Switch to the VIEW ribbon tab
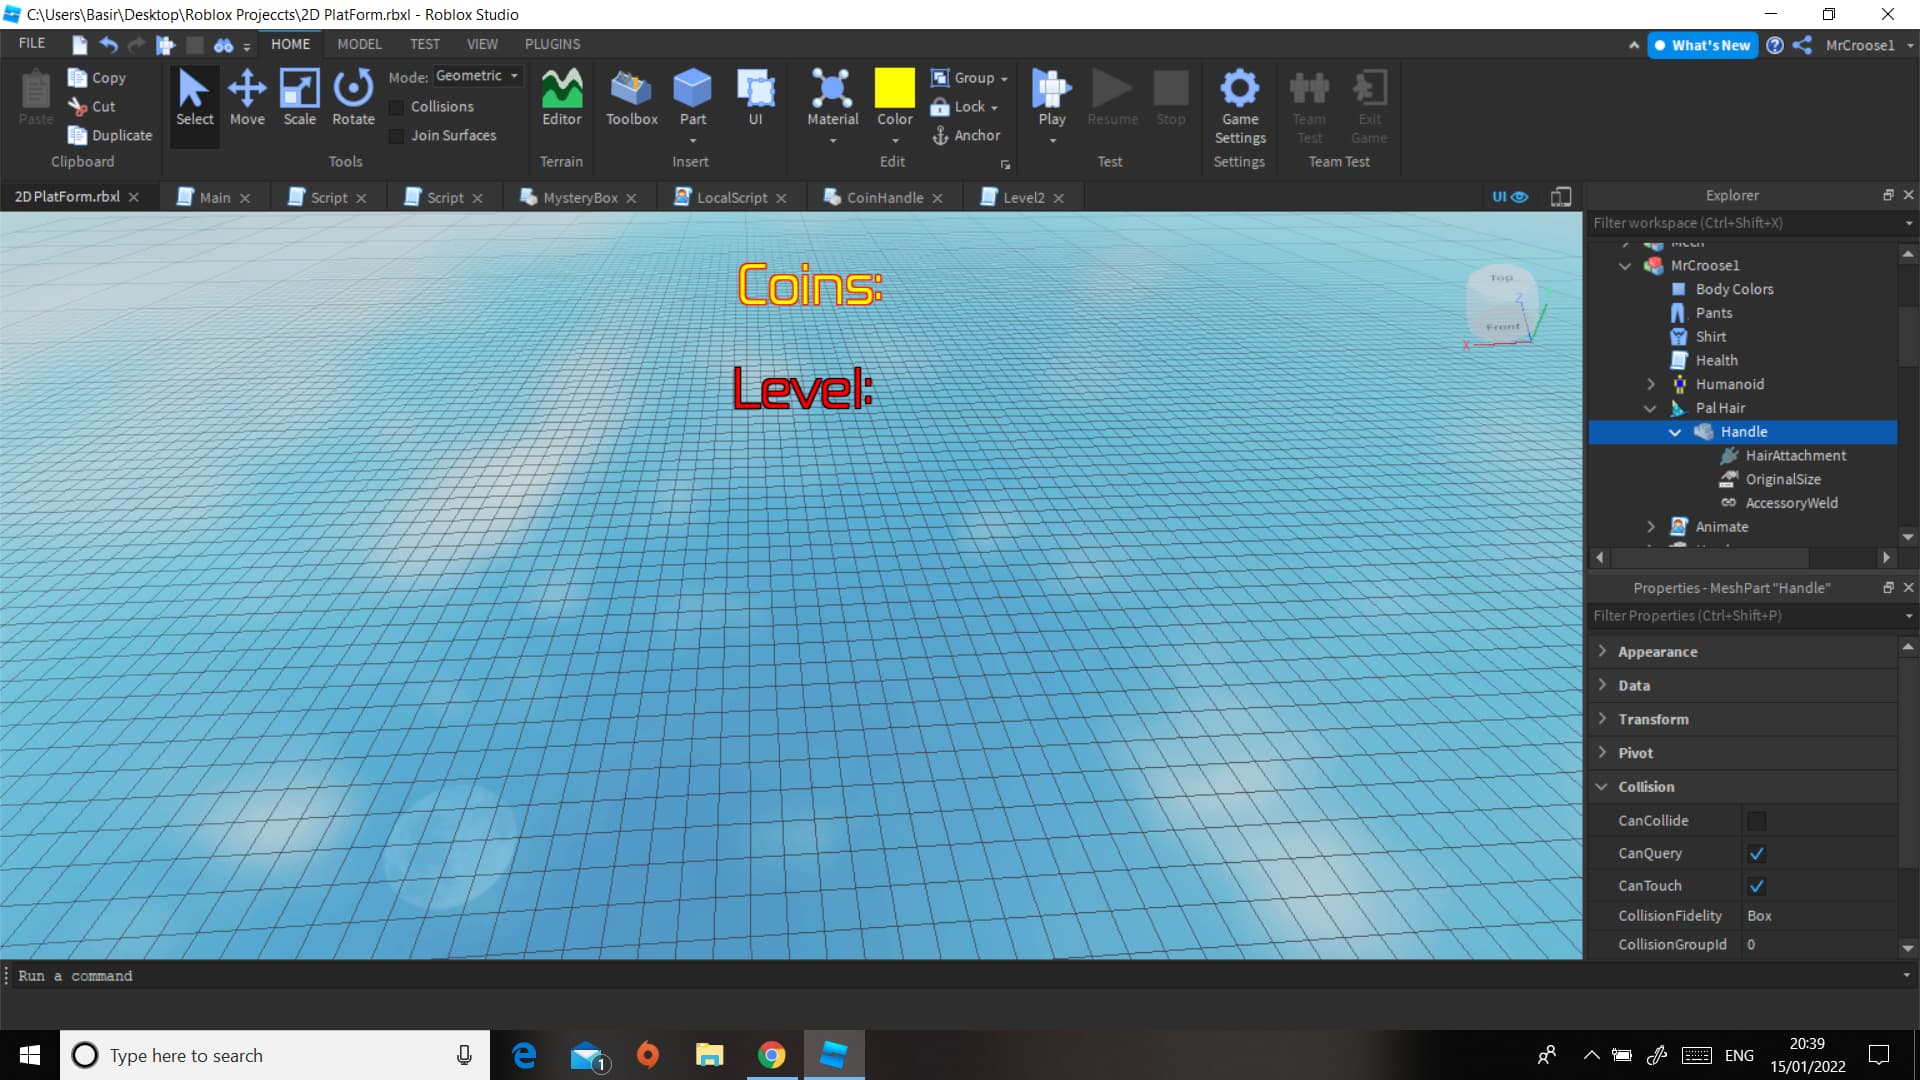1920x1080 pixels. (482, 44)
